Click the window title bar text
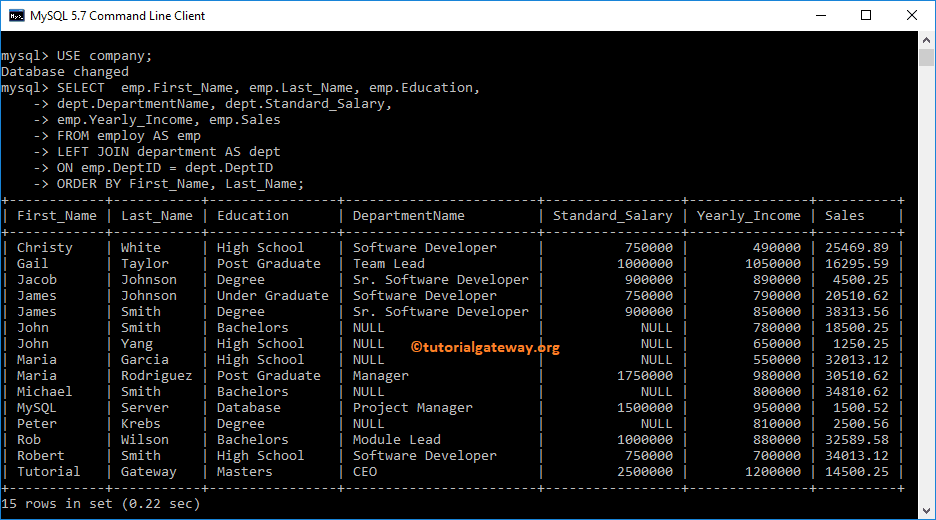This screenshot has width=936, height=520. click(117, 16)
